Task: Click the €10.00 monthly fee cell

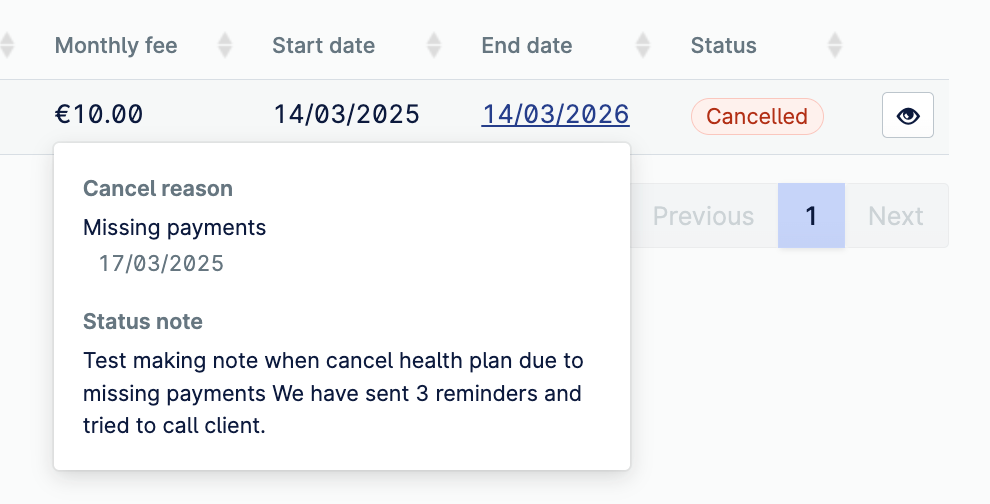Action: tap(99, 115)
